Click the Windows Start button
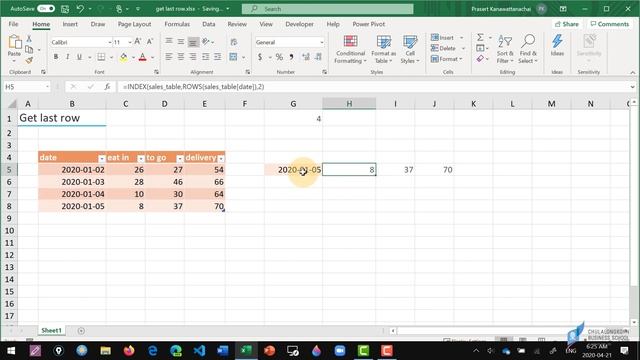This screenshot has width=640, height=360. pyautogui.click(x=11, y=351)
